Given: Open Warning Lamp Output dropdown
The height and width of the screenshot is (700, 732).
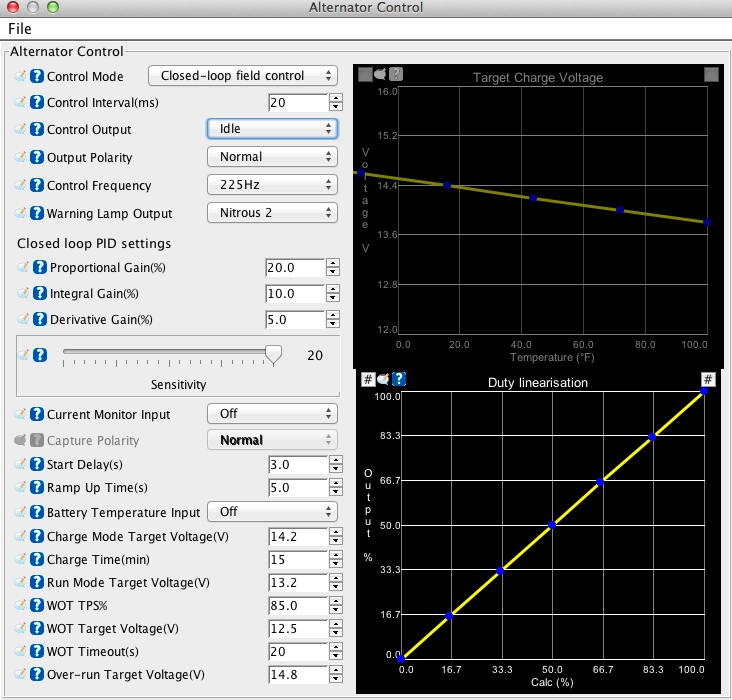Looking at the screenshot, I should point(271,213).
